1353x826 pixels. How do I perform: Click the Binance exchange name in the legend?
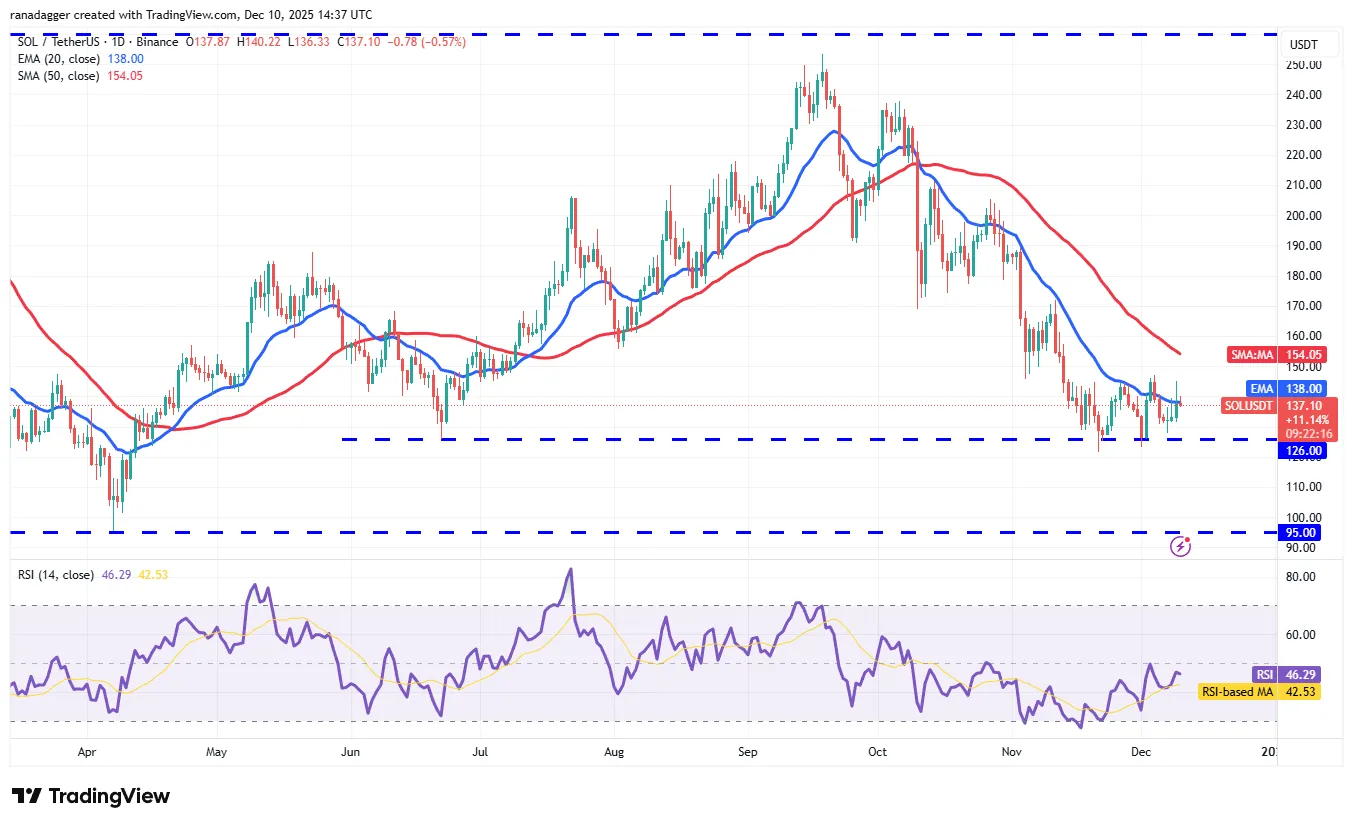(157, 42)
